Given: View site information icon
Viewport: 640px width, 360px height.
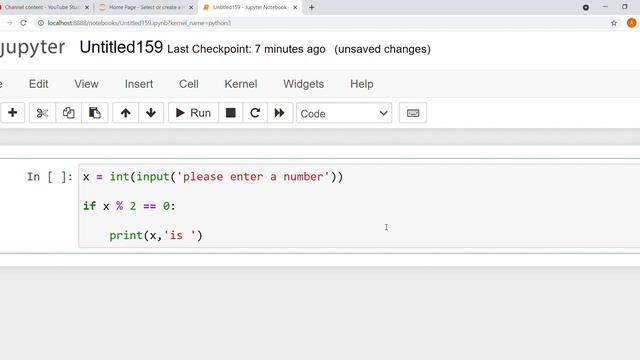Looking at the screenshot, I should click(41, 23).
